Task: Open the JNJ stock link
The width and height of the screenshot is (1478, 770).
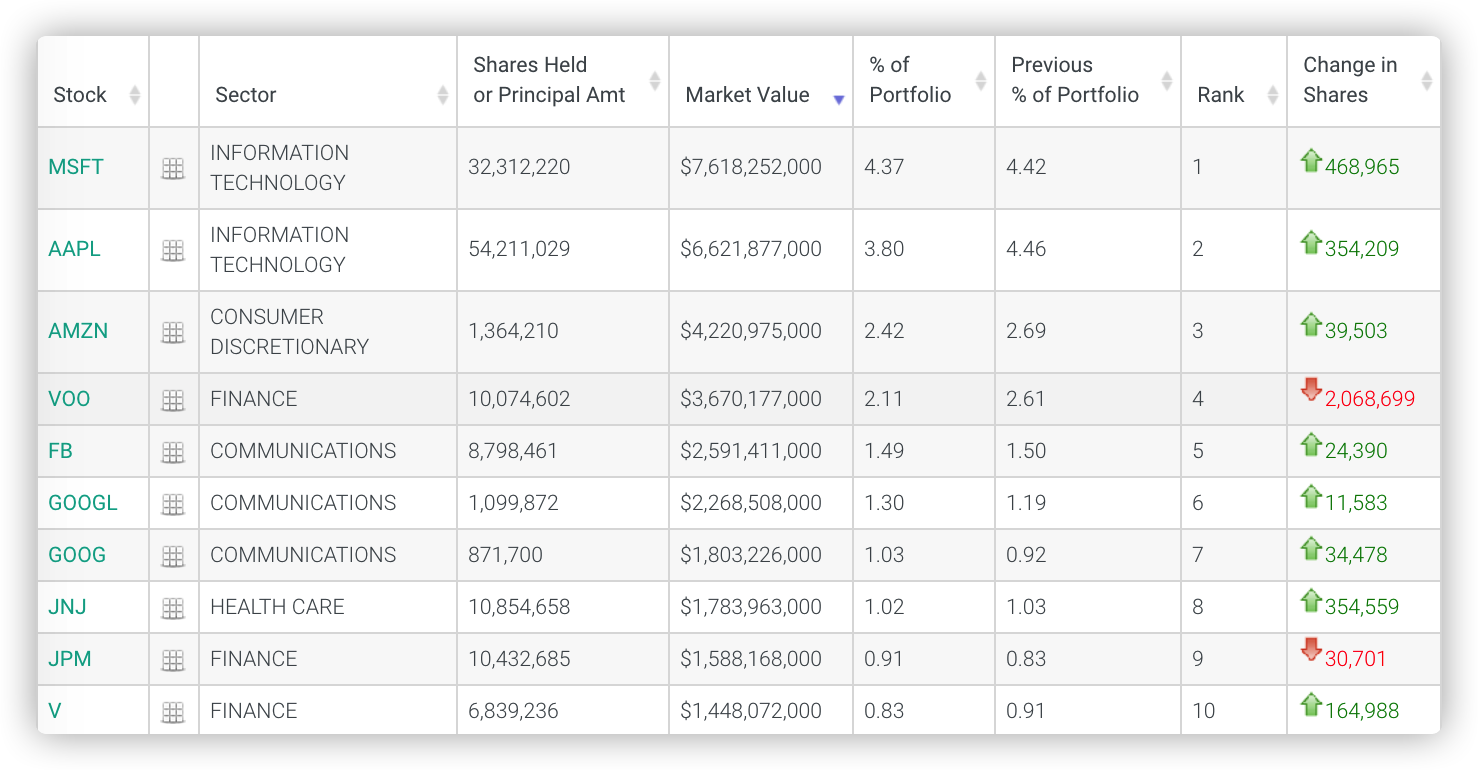Action: click(70, 607)
